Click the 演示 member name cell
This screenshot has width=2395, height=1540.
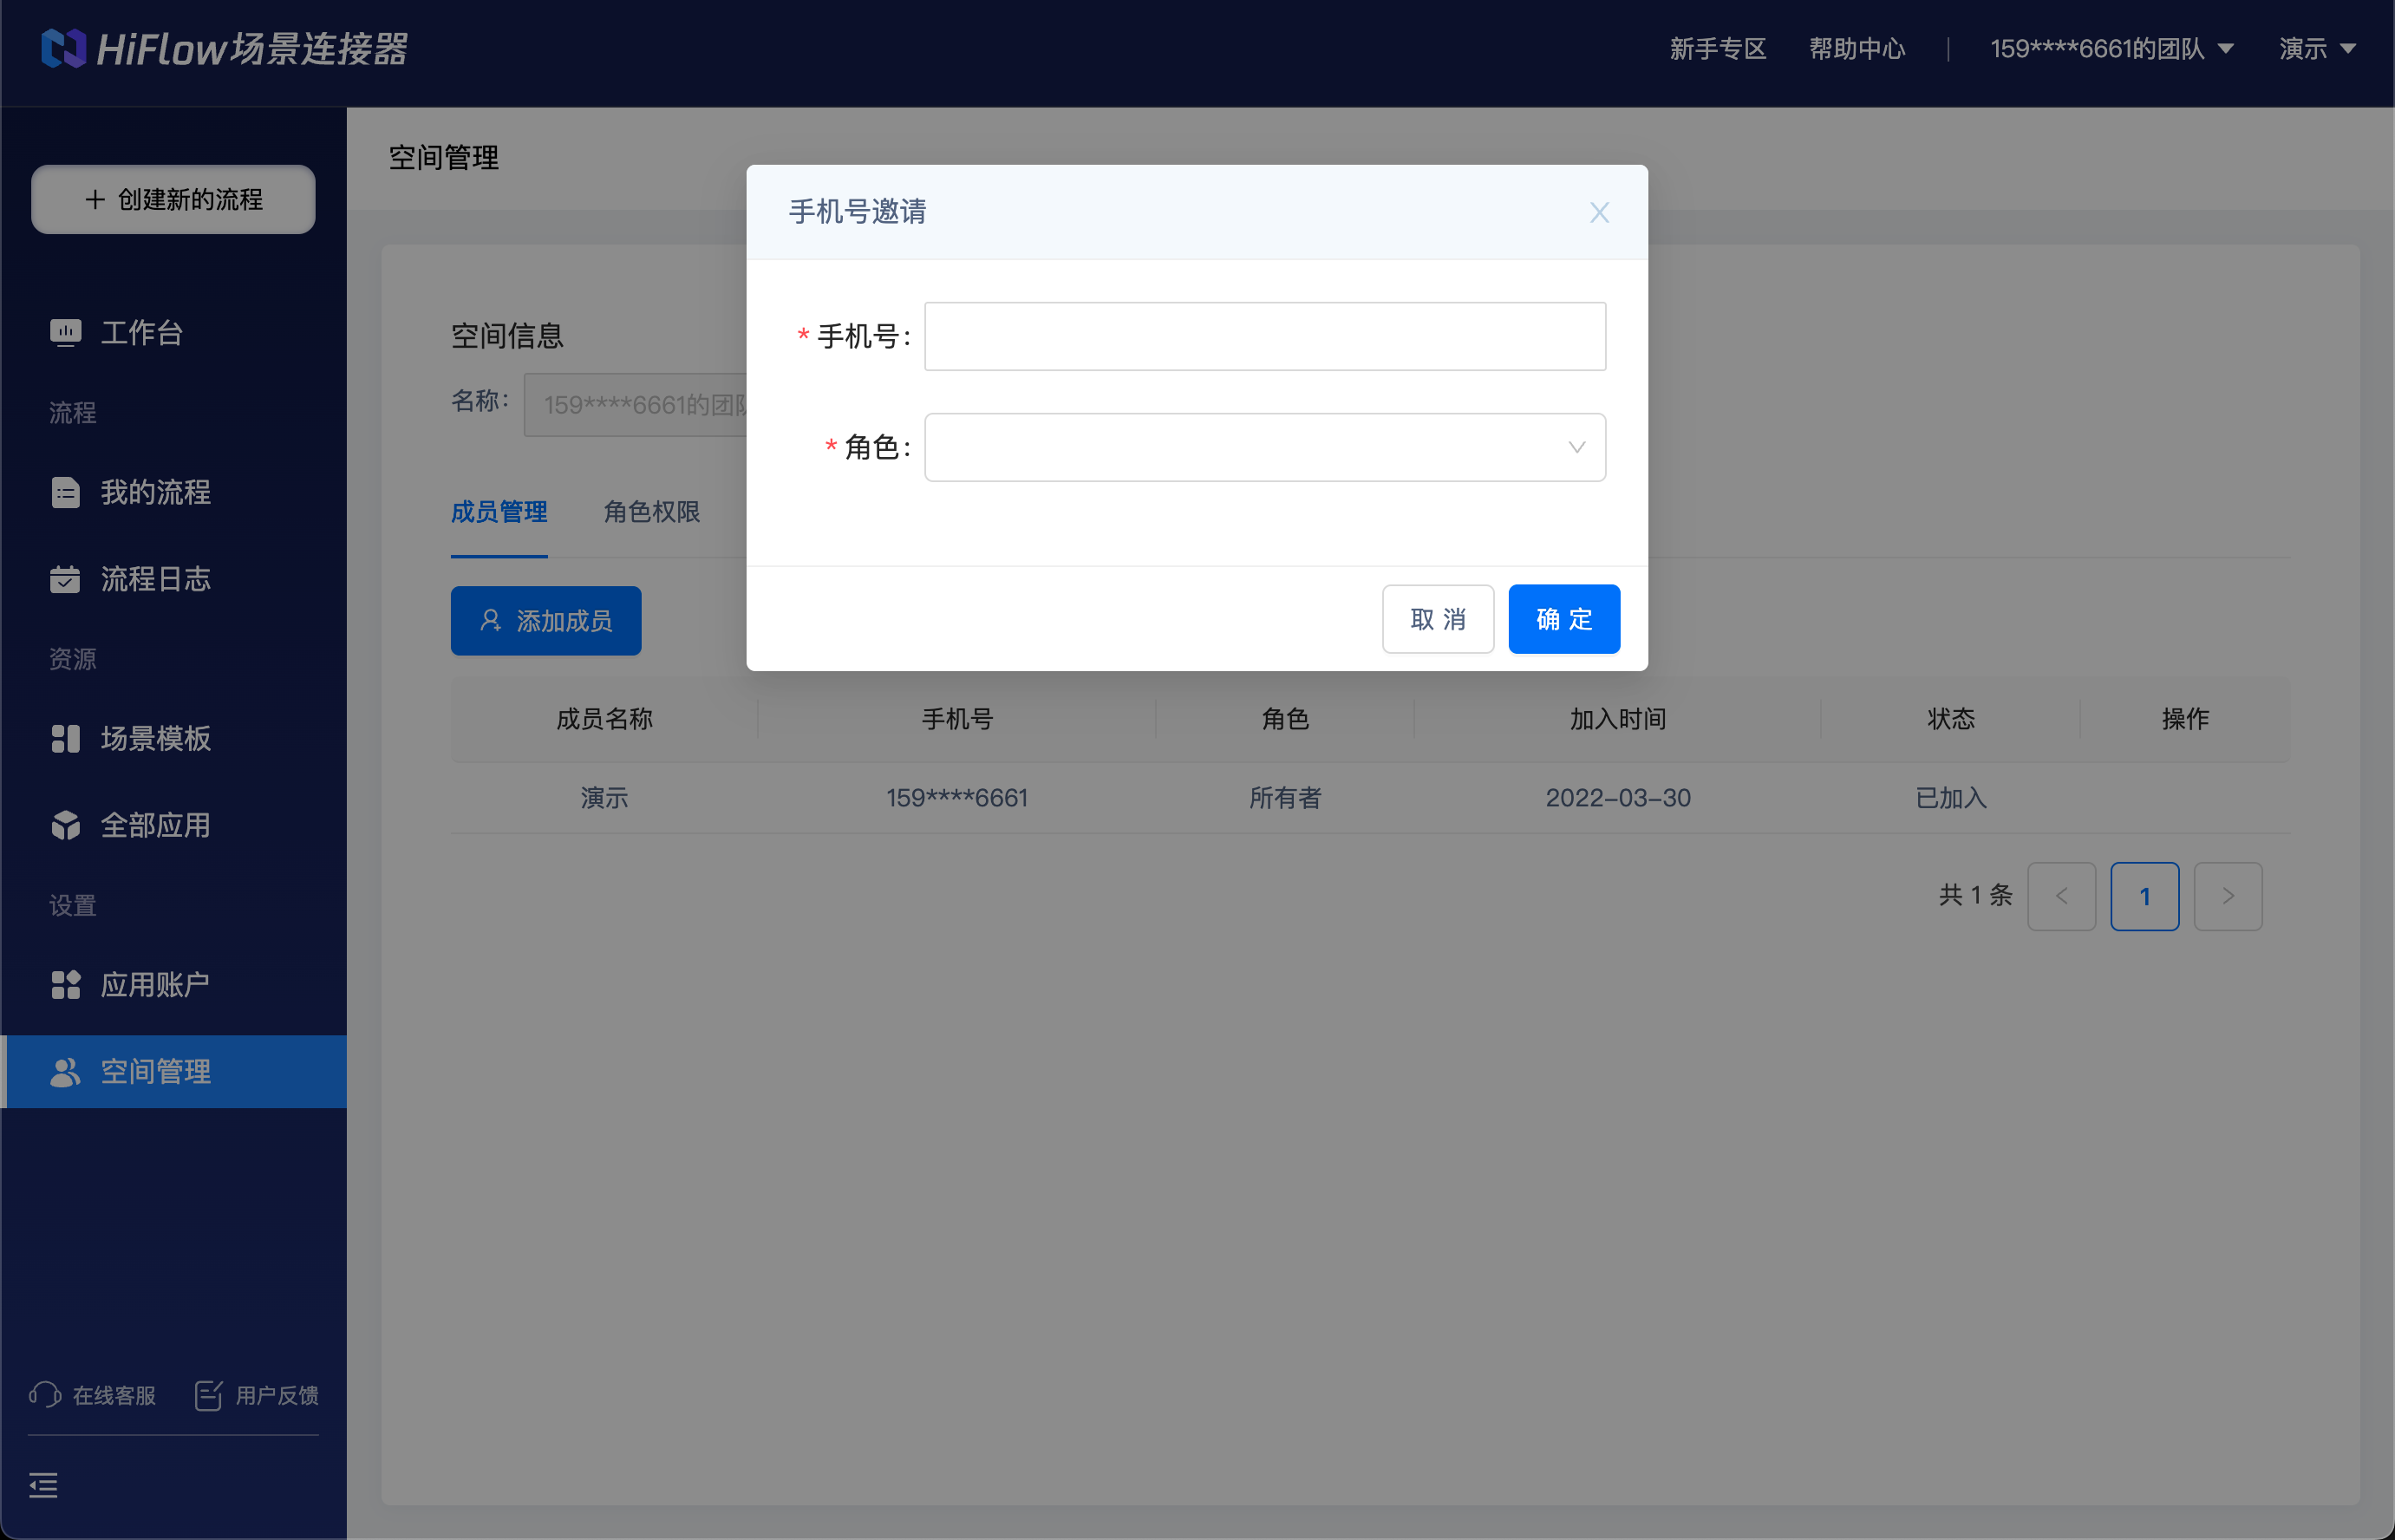[604, 798]
